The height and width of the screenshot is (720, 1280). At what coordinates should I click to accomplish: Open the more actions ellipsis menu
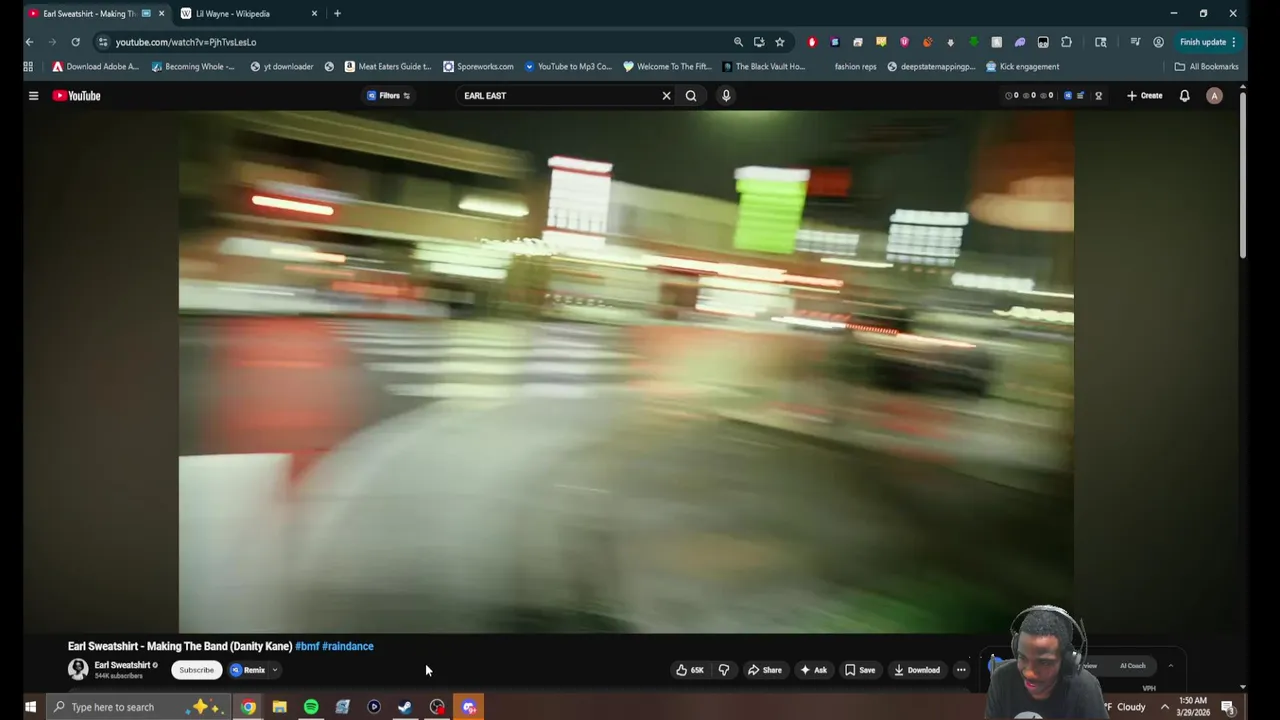tap(961, 670)
